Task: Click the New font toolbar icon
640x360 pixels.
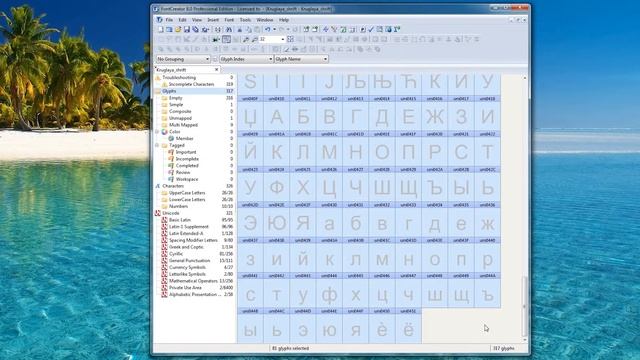Action: 161,29
